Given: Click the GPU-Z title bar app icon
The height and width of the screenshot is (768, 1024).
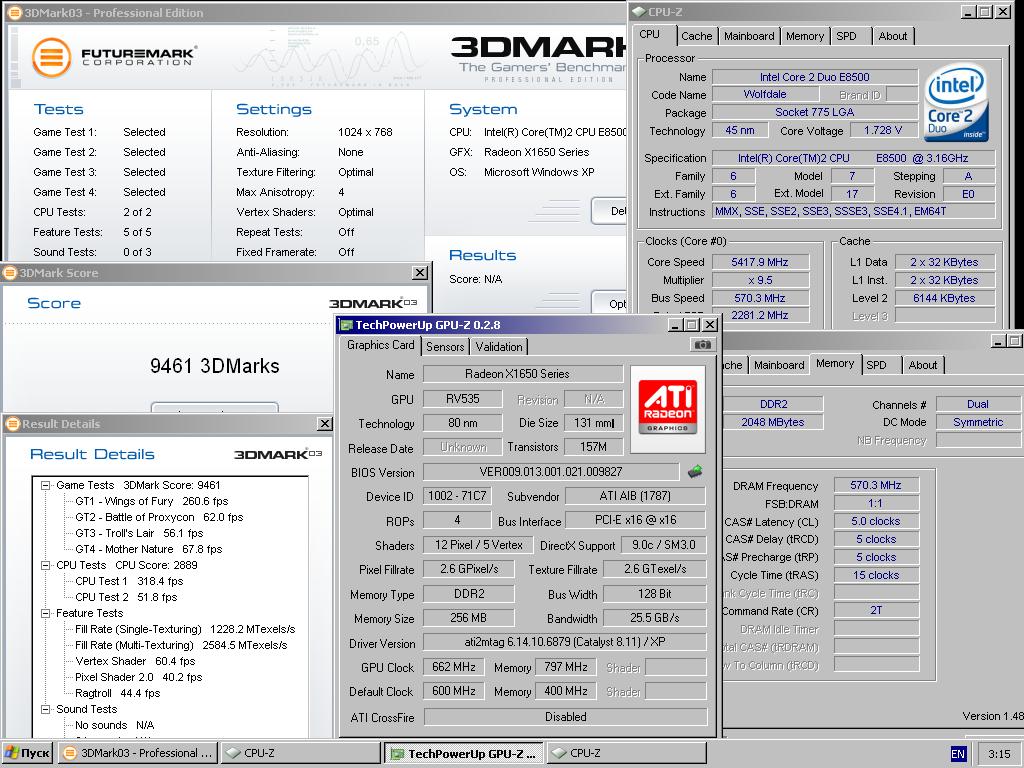Looking at the screenshot, I should tap(346, 325).
